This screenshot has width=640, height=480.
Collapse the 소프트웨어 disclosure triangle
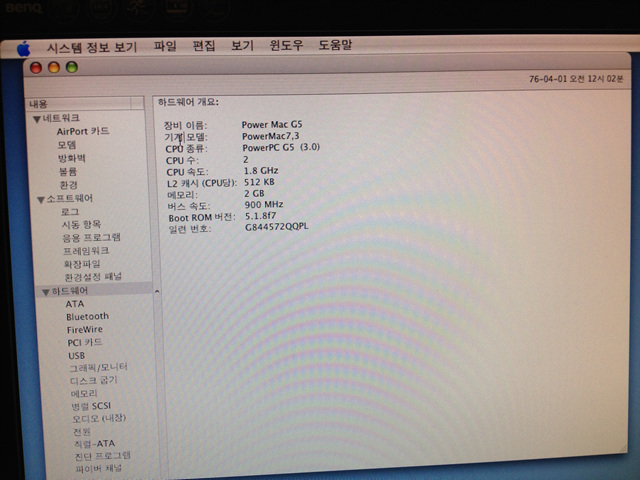point(40,200)
